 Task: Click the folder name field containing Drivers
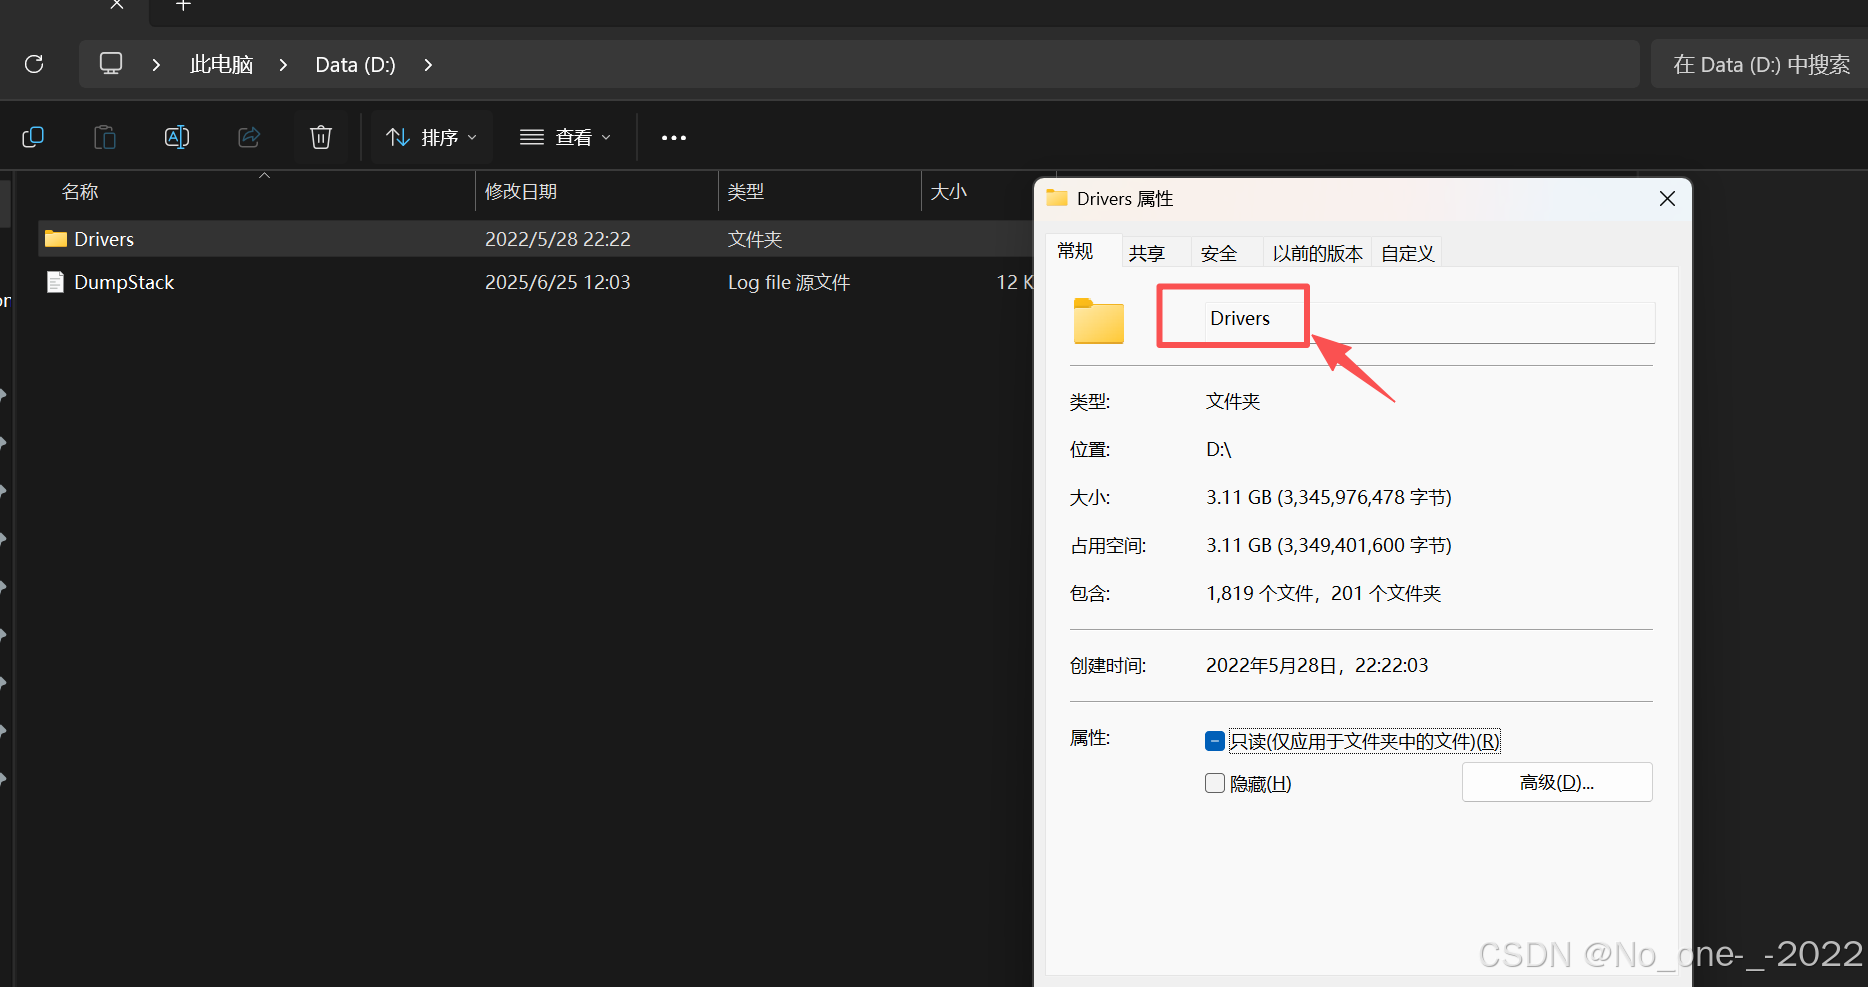tap(1430, 321)
